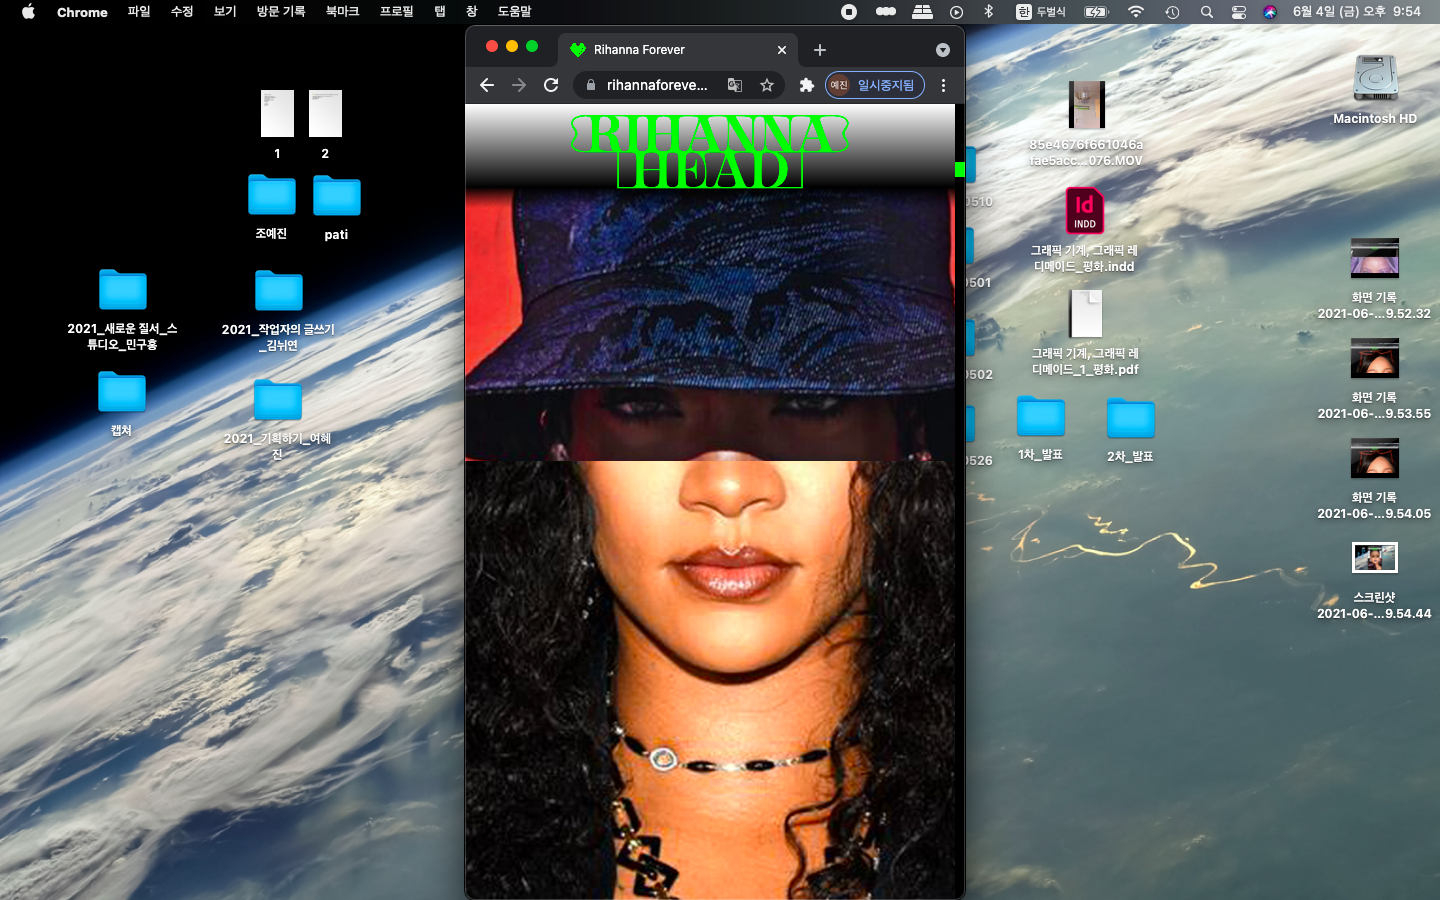Select the 평화.pdf document icon
Image resolution: width=1440 pixels, height=900 pixels.
[x=1086, y=314]
